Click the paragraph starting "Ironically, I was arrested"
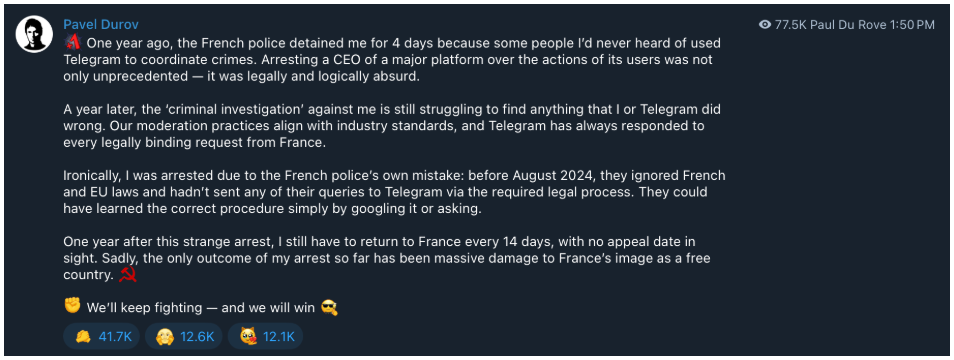Screen dimensions: 954x360 [394, 192]
